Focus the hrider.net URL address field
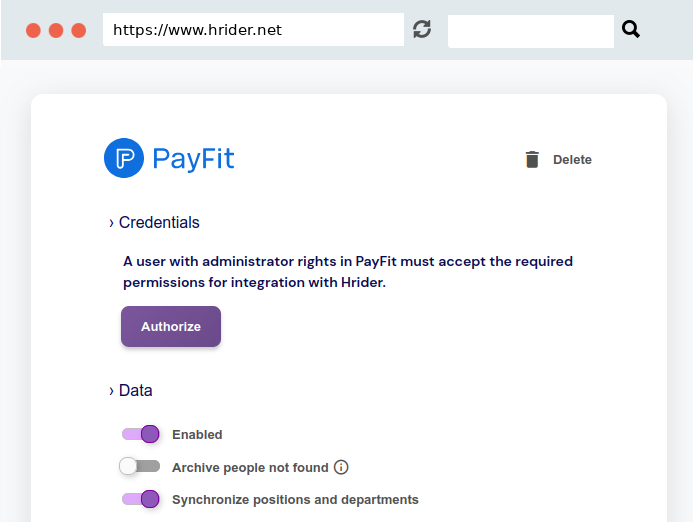The width and height of the screenshot is (693, 523). click(253, 30)
